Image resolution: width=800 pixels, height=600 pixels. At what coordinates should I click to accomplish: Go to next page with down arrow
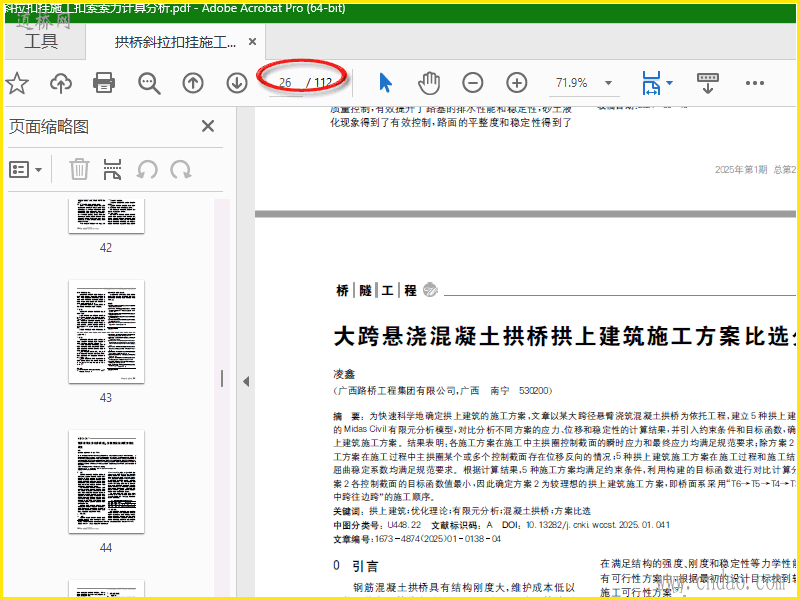(237, 83)
